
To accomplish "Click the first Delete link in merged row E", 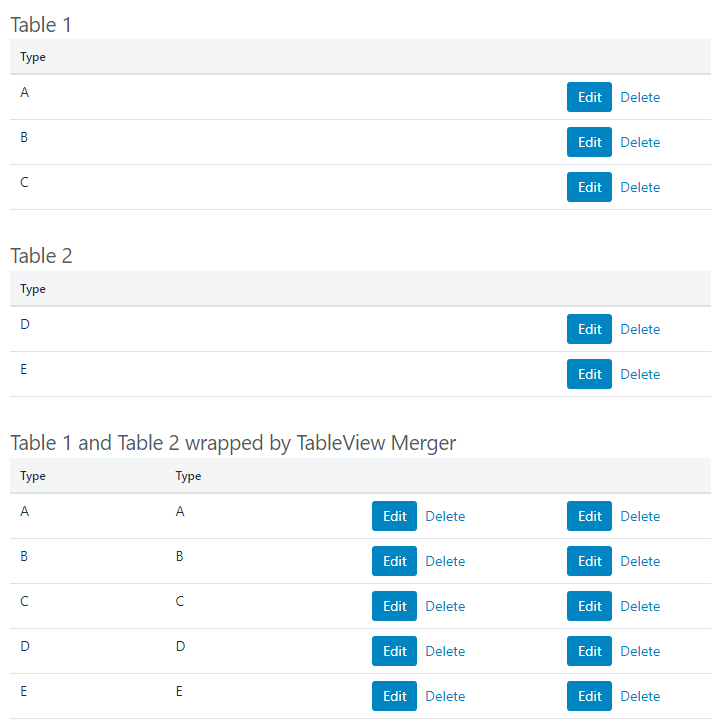I will click(445, 696).
